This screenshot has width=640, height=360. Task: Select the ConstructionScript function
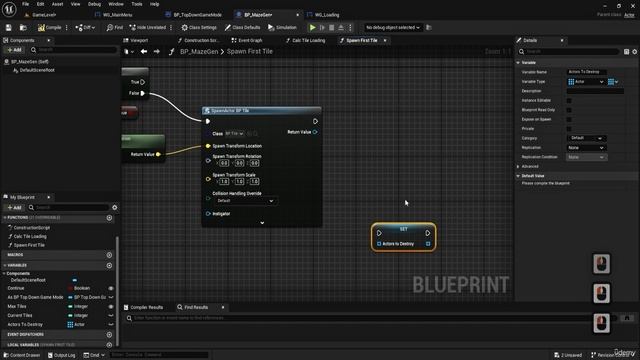[31, 227]
